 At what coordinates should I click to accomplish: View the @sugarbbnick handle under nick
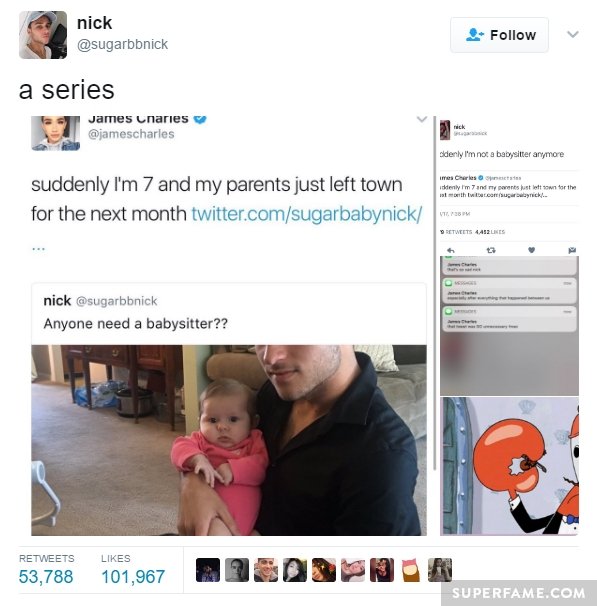(122, 44)
